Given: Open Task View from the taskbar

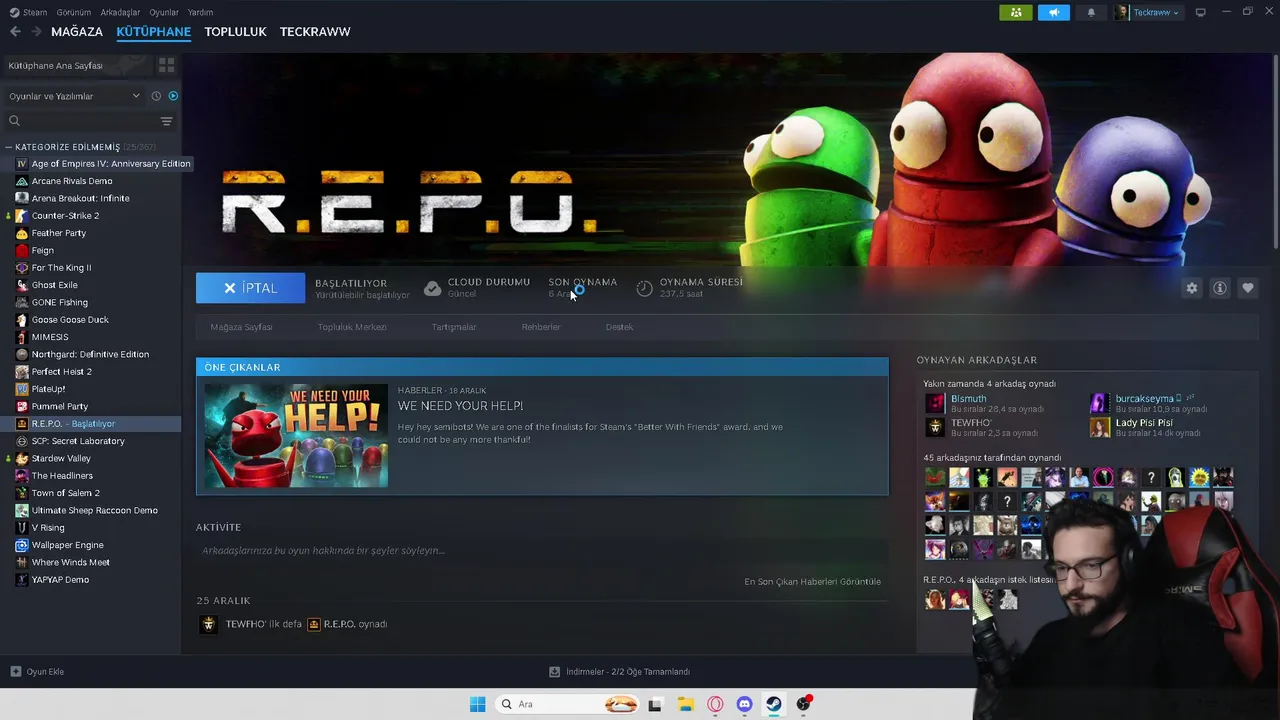Looking at the screenshot, I should (x=655, y=704).
